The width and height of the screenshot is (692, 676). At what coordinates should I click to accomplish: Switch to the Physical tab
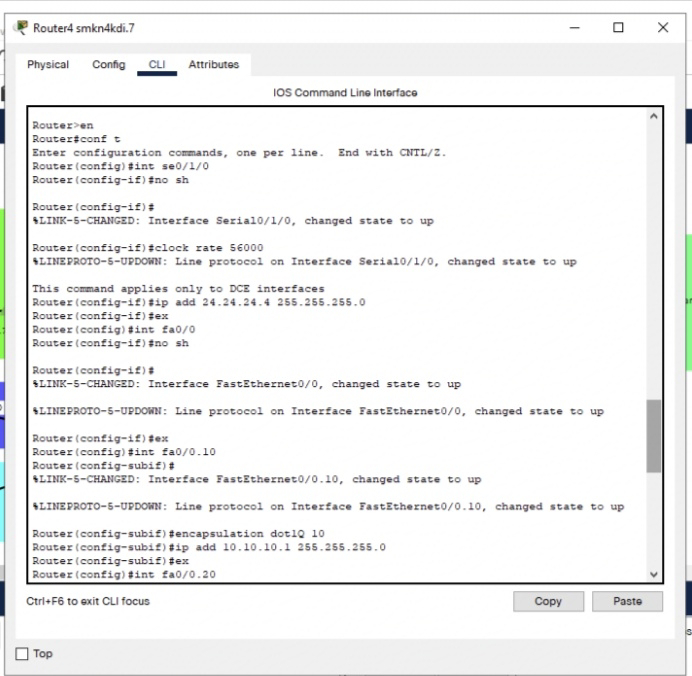click(x=48, y=64)
